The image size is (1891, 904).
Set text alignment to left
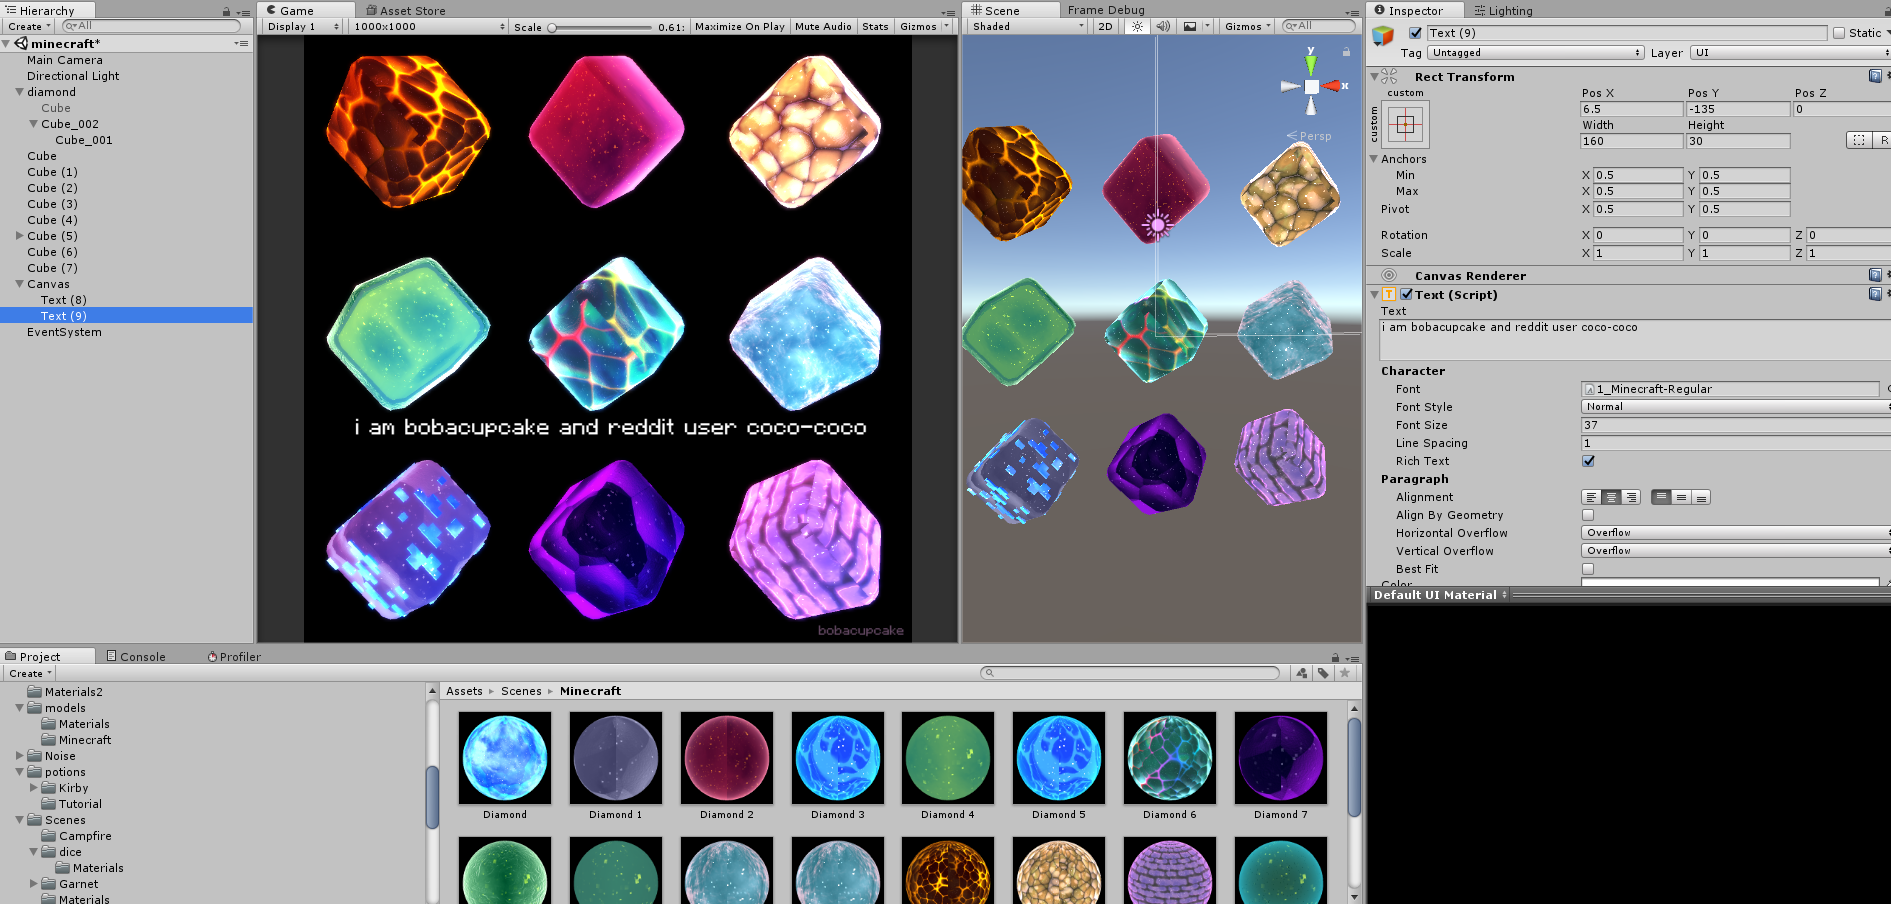tap(1591, 497)
